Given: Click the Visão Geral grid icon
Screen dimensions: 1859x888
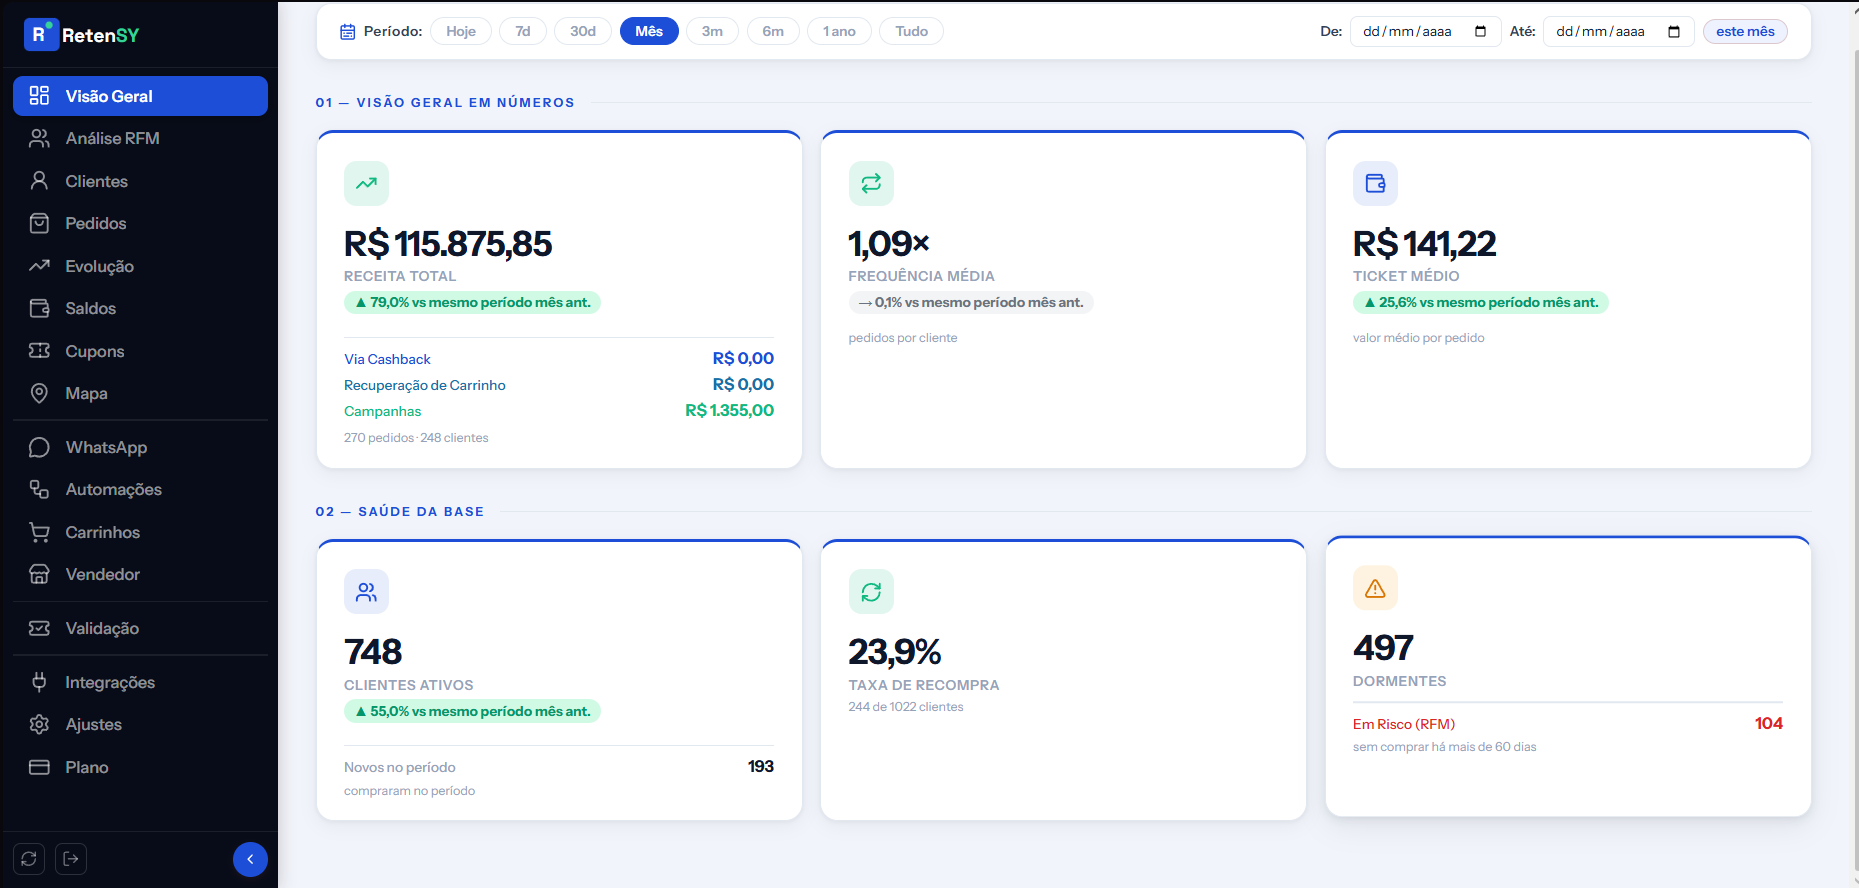Looking at the screenshot, I should (x=39, y=96).
